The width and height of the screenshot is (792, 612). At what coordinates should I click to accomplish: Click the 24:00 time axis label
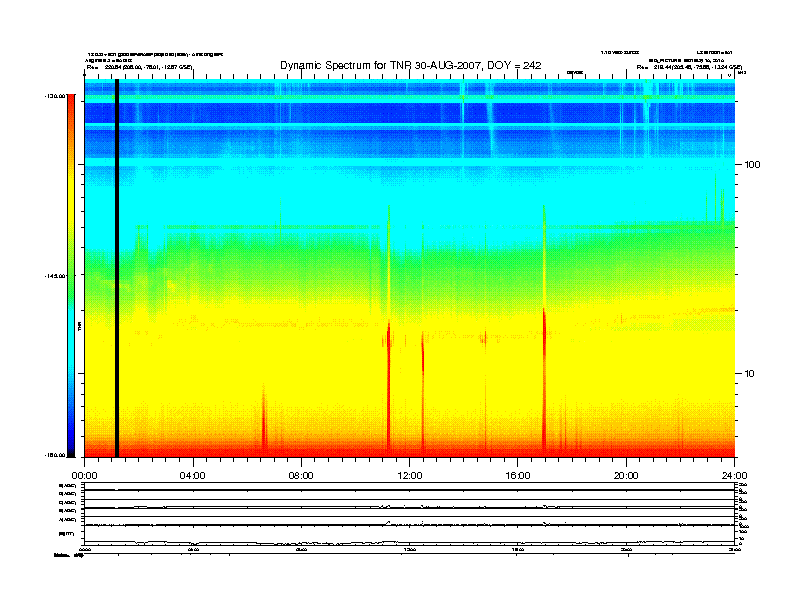(x=734, y=476)
